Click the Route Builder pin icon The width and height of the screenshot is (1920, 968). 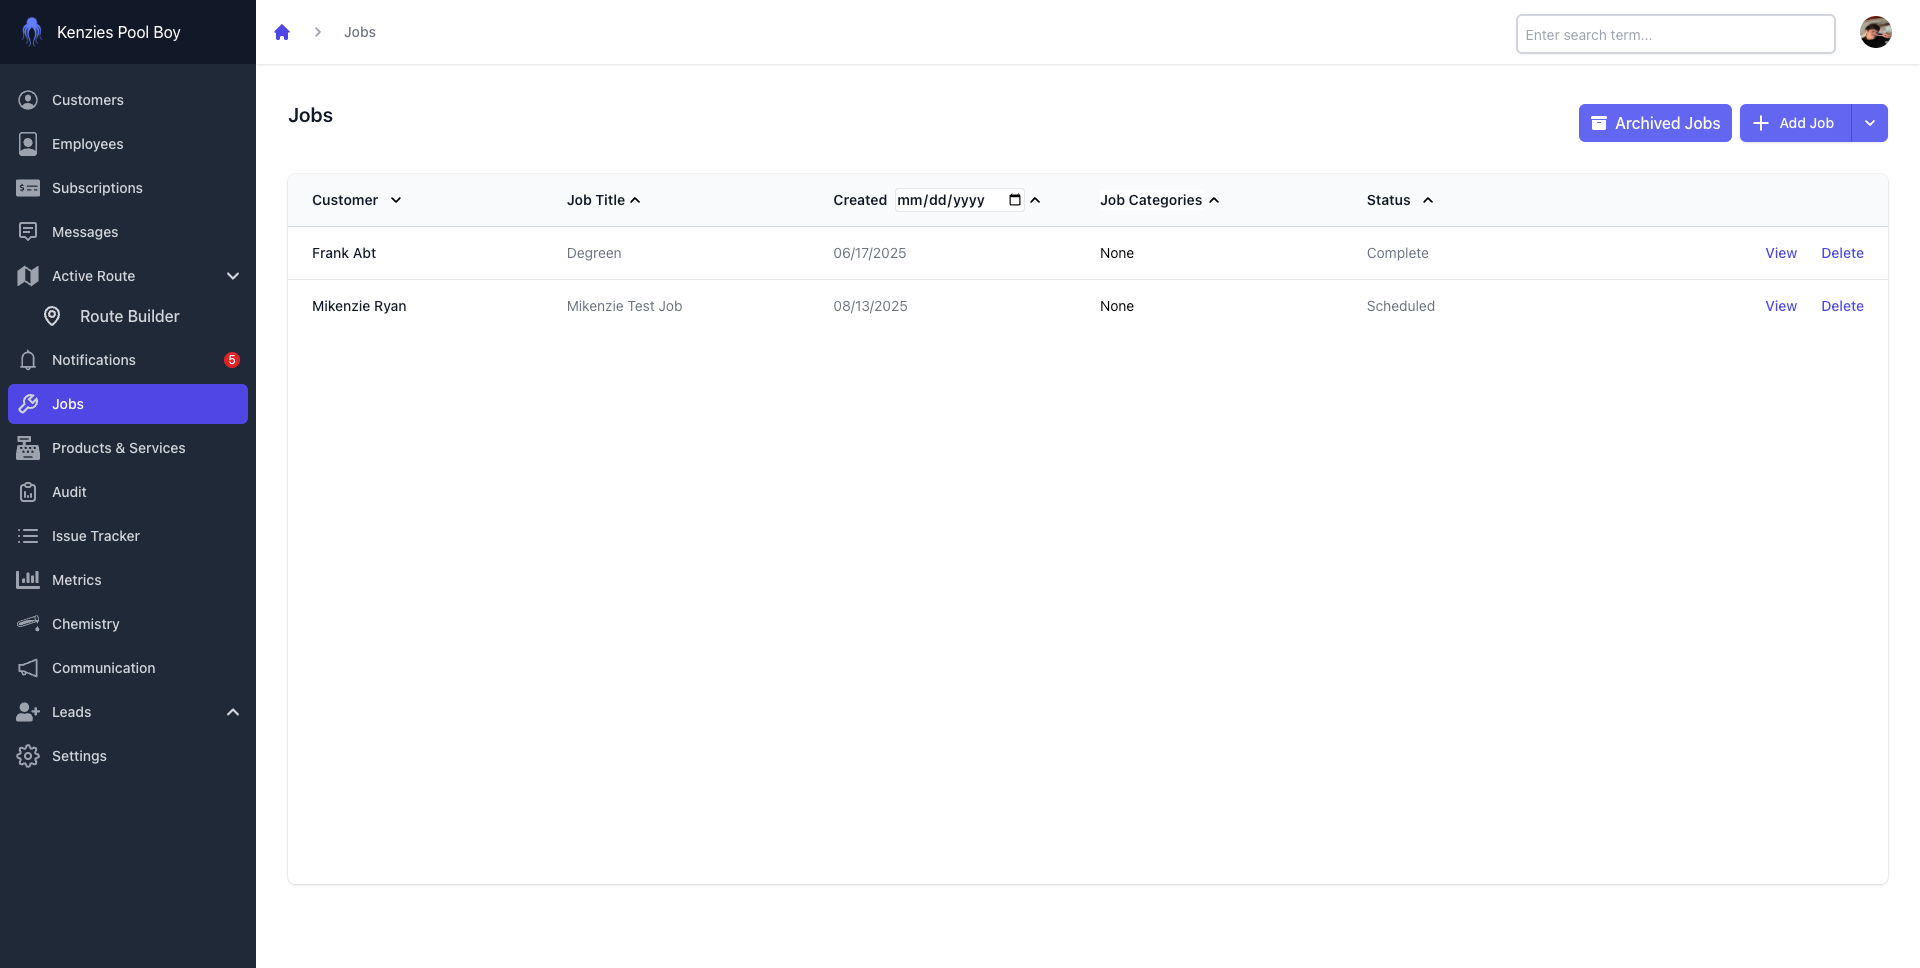tap(52, 316)
